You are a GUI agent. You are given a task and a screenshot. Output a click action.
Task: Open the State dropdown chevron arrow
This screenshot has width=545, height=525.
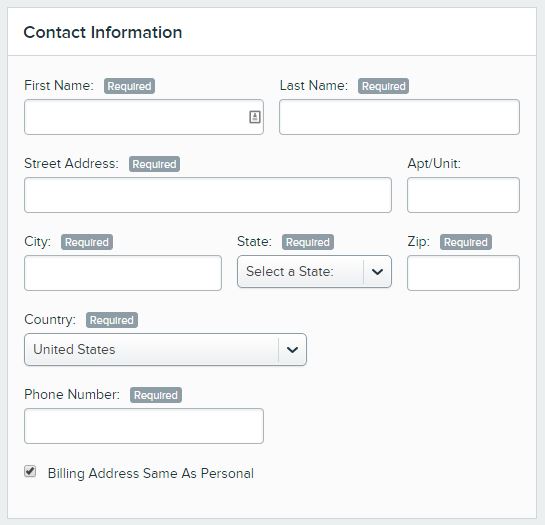tap(377, 272)
